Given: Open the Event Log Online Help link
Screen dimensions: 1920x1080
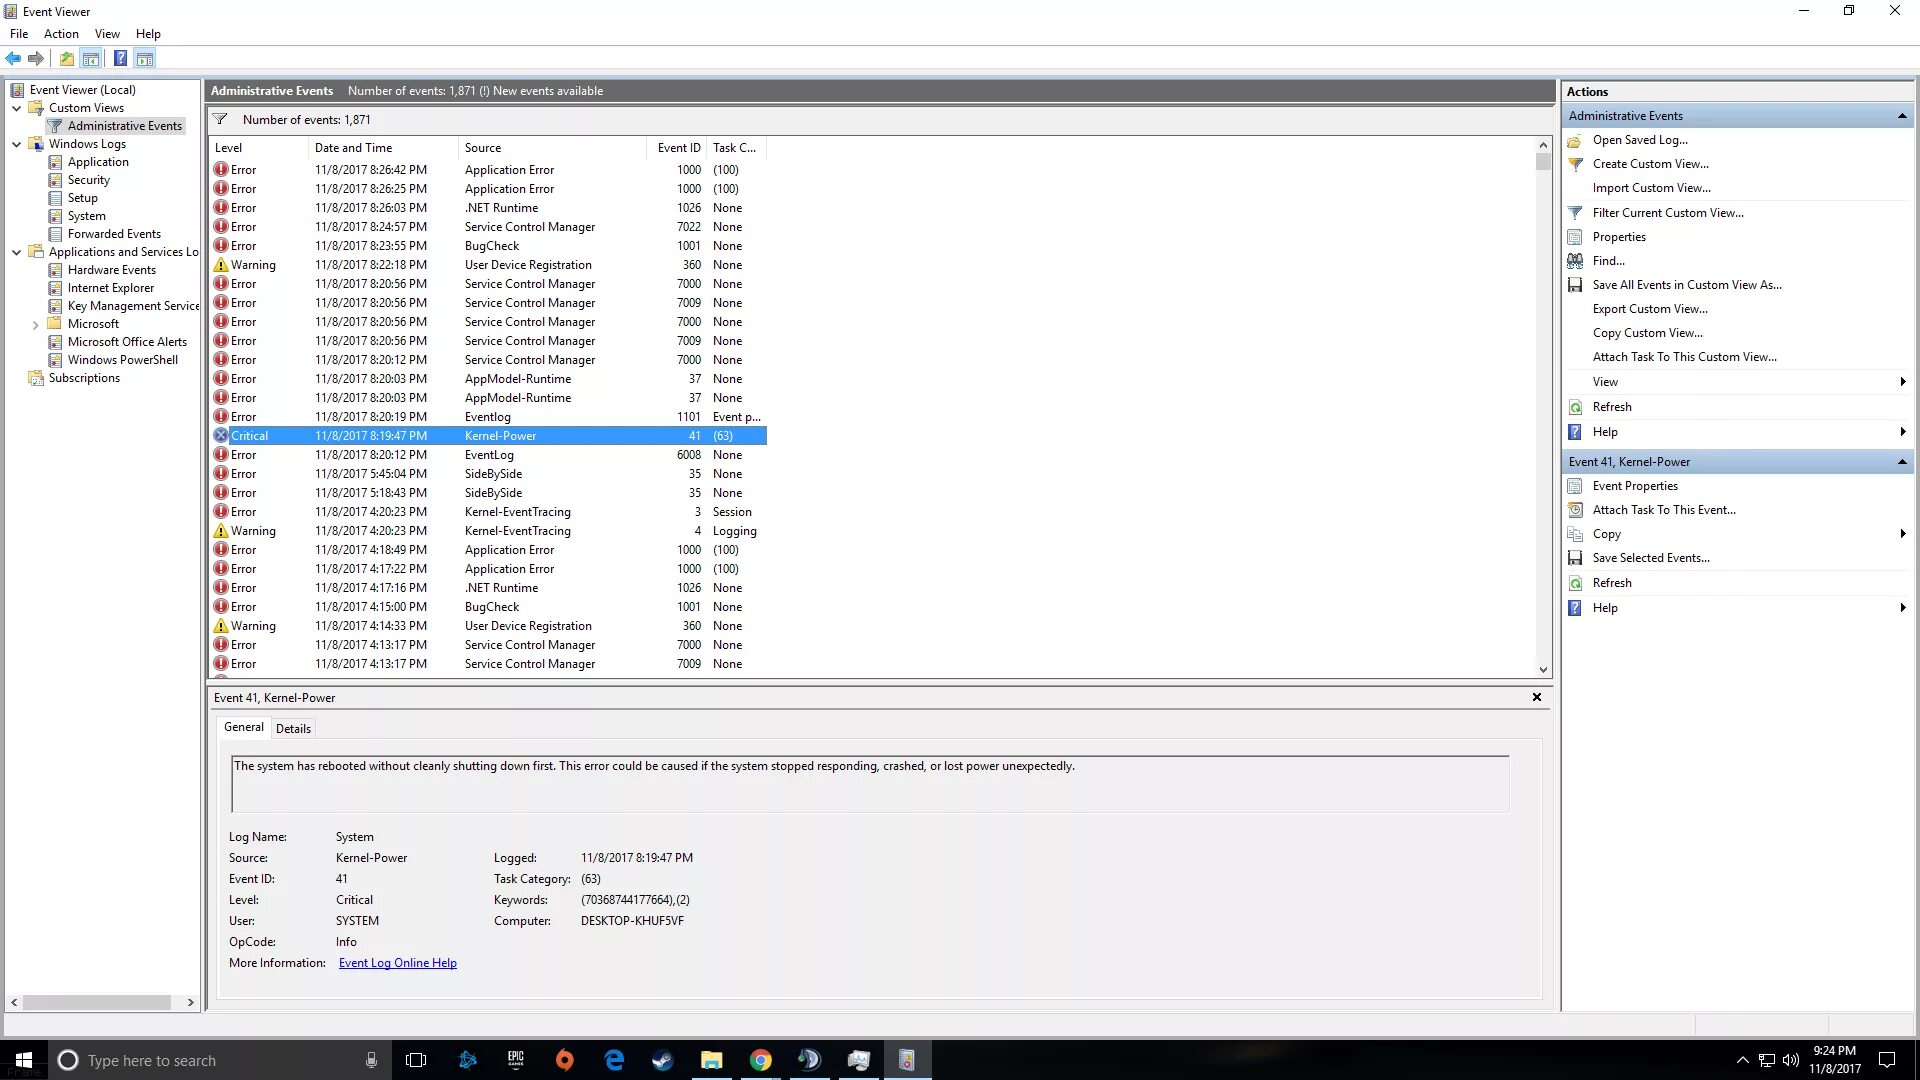Looking at the screenshot, I should point(397,963).
